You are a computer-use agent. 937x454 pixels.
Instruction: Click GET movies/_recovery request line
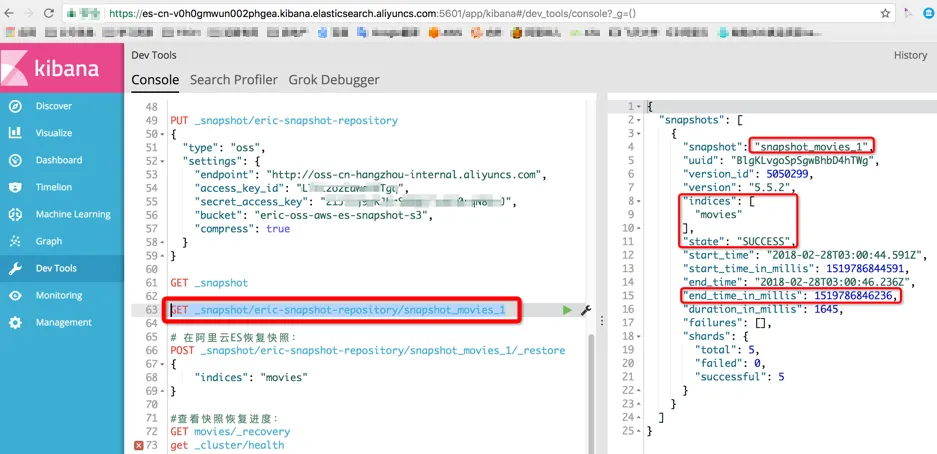coord(230,431)
